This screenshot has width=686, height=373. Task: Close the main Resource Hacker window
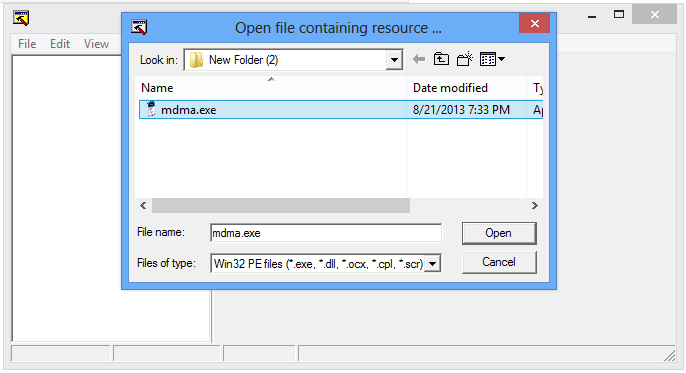pyautogui.click(x=654, y=15)
